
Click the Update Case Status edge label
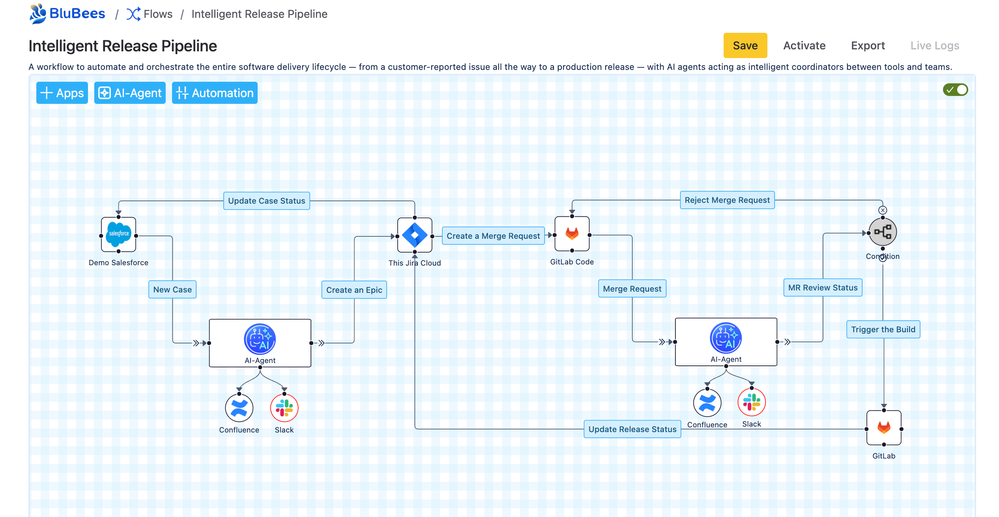tap(267, 201)
